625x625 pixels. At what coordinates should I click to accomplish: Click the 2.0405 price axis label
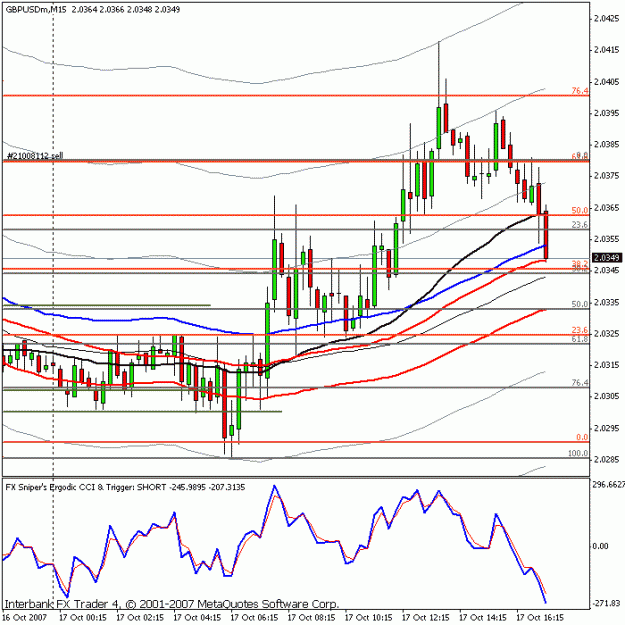pyautogui.click(x=607, y=82)
